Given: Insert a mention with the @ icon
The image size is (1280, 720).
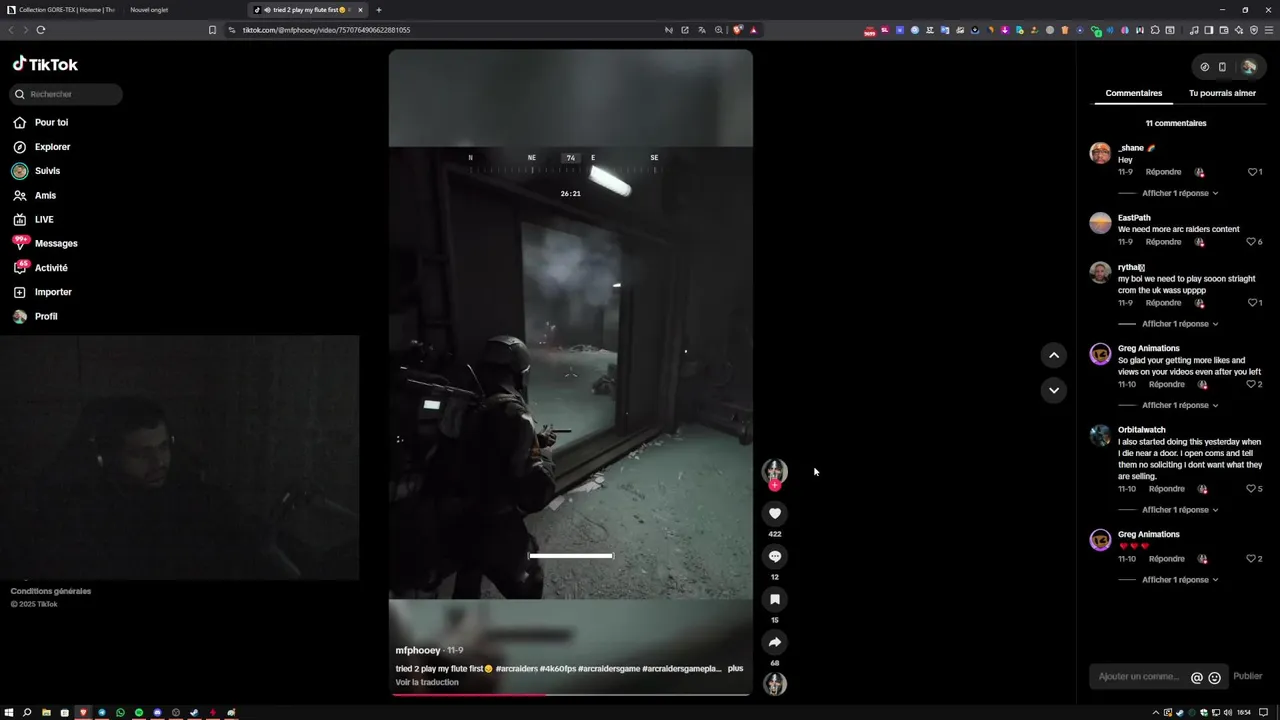Looking at the screenshot, I should pyautogui.click(x=1197, y=678).
